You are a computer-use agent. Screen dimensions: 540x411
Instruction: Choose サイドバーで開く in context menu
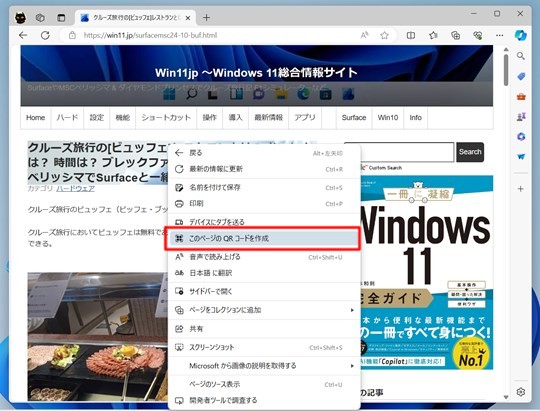click(x=264, y=291)
